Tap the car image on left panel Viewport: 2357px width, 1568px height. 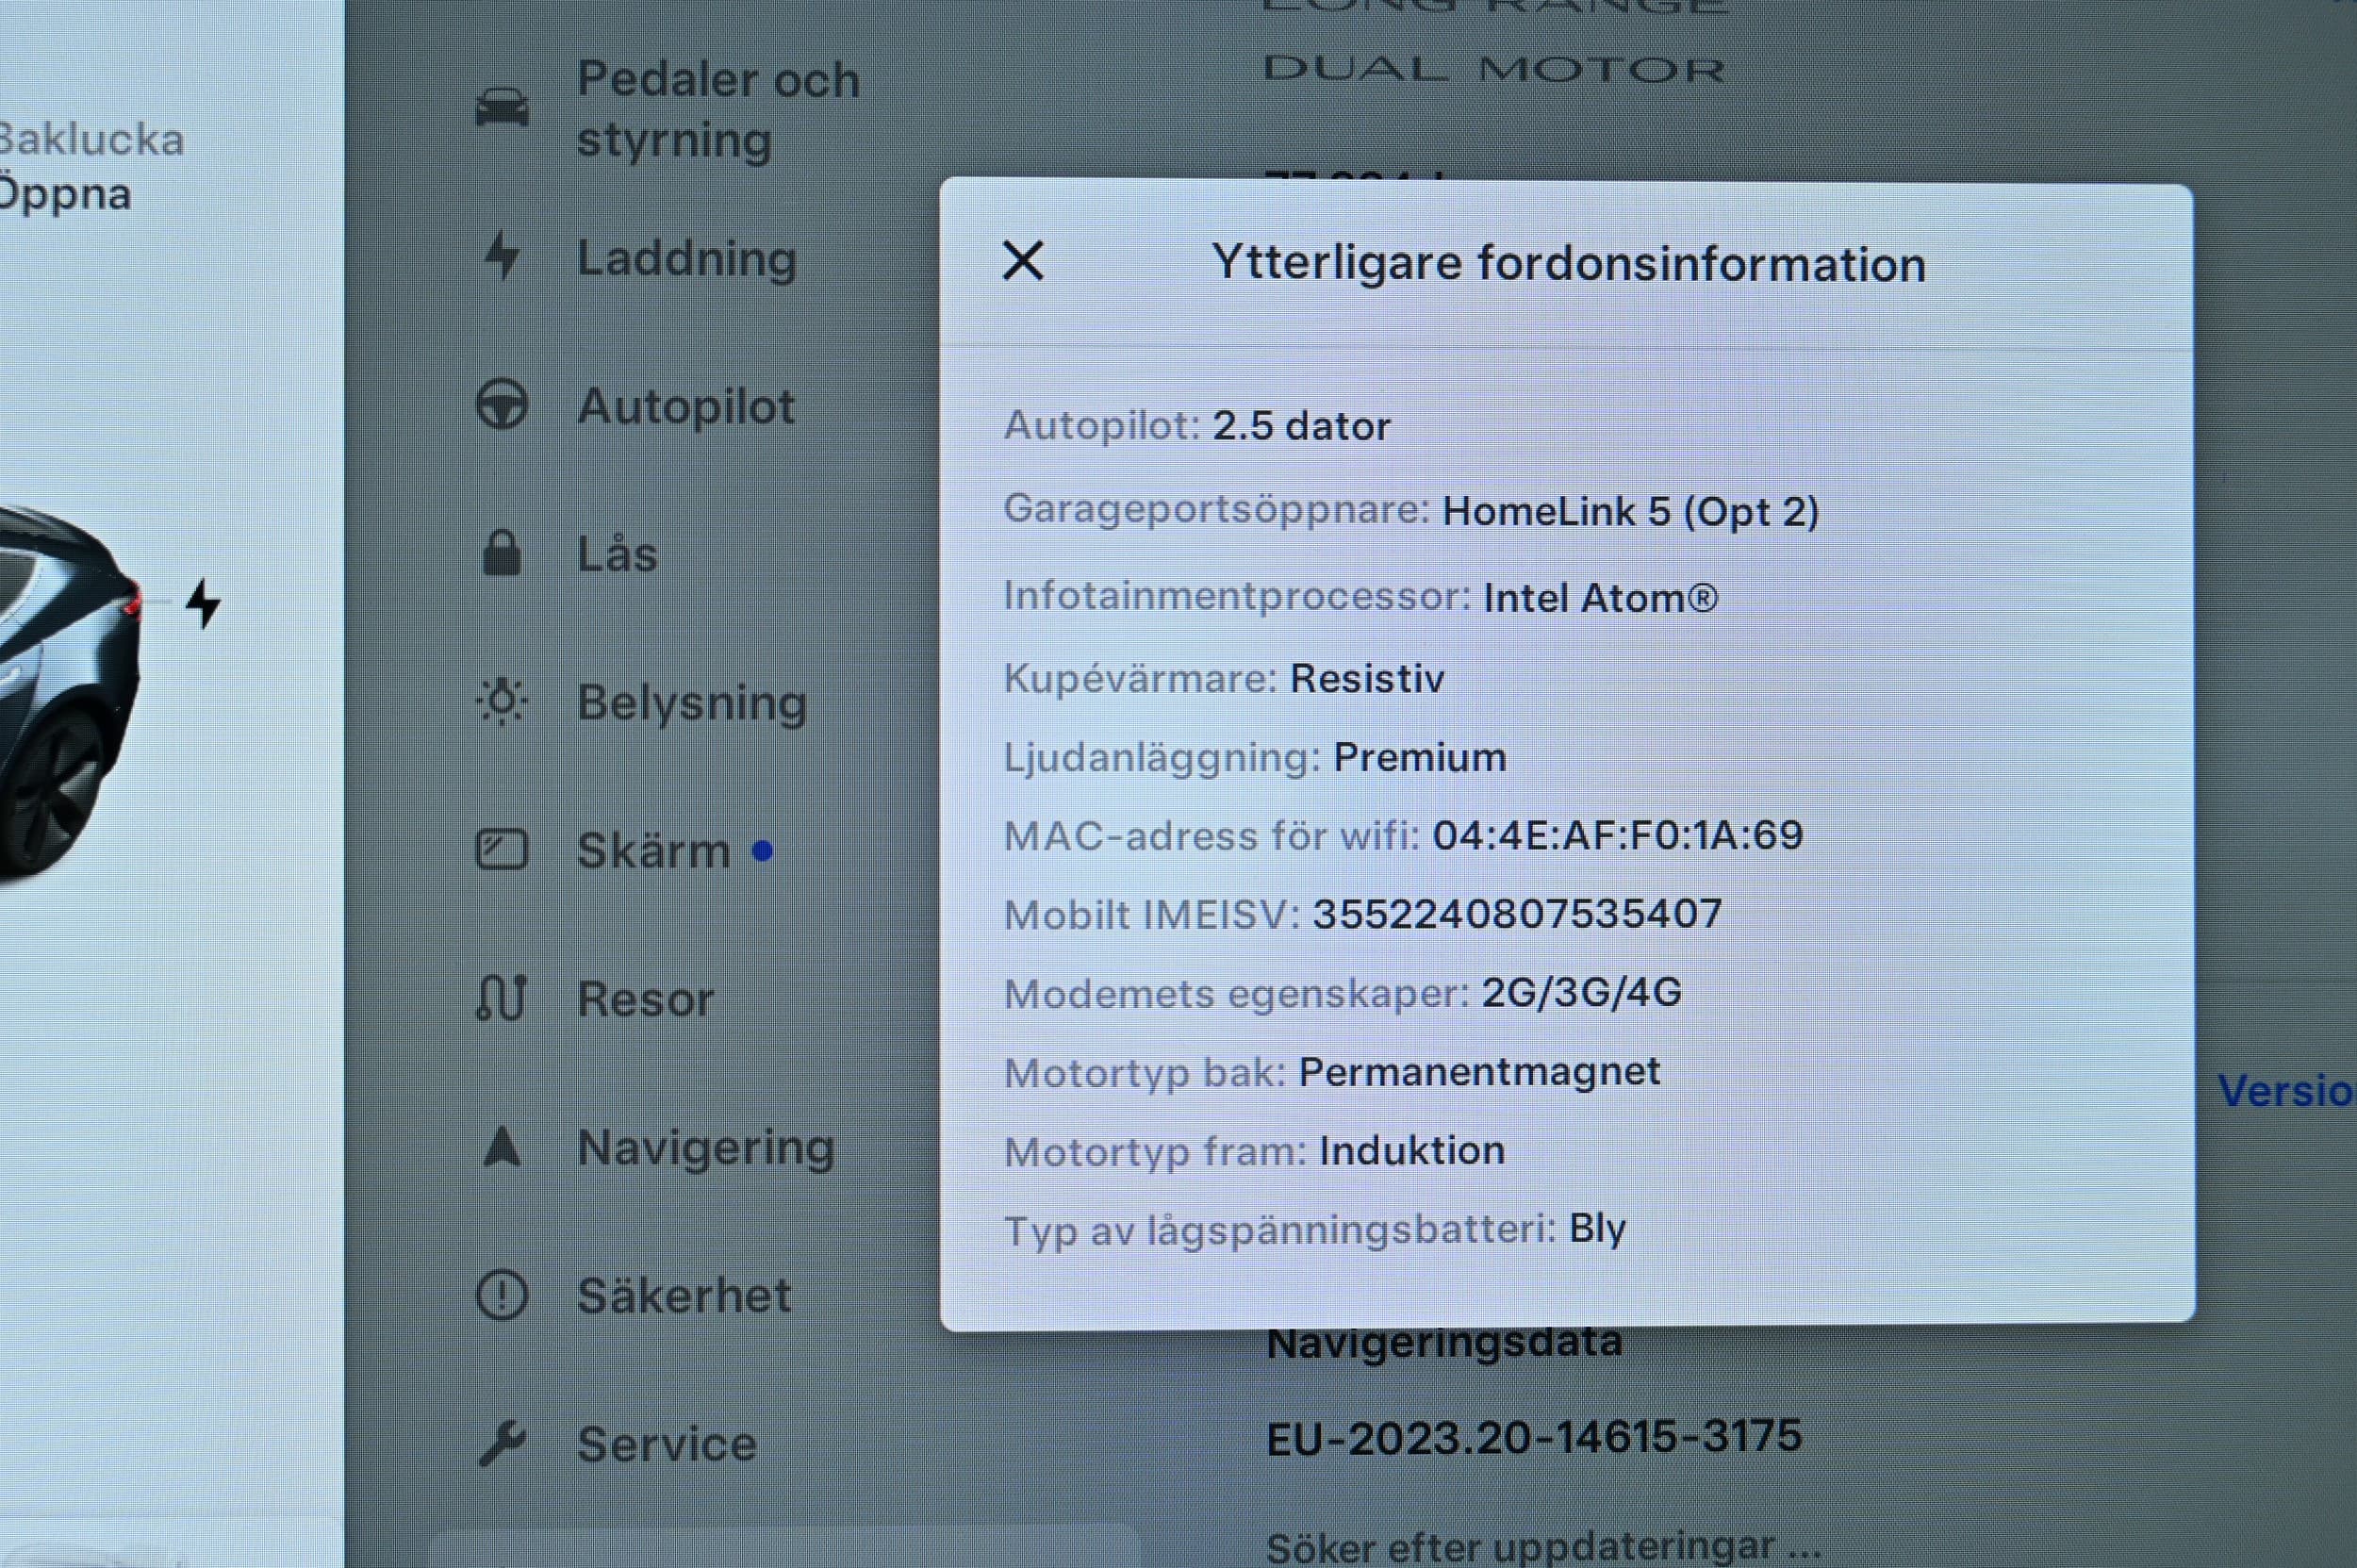70,695
